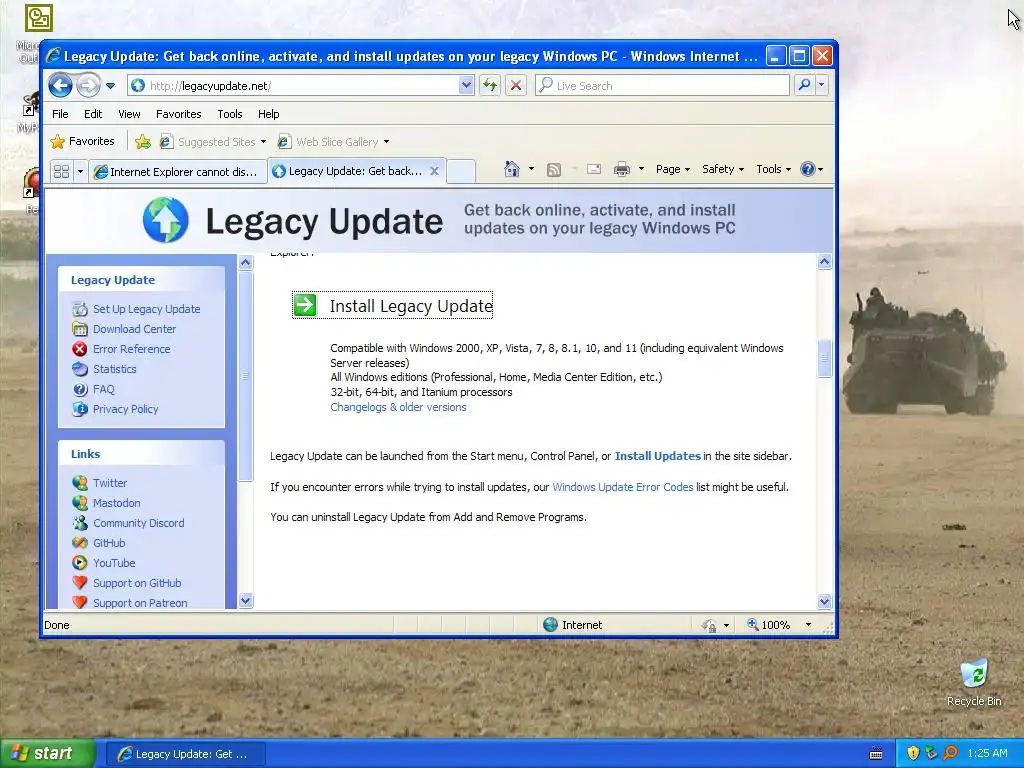
Task: Open Web Slice Gallery dropdown
Action: [333, 142]
